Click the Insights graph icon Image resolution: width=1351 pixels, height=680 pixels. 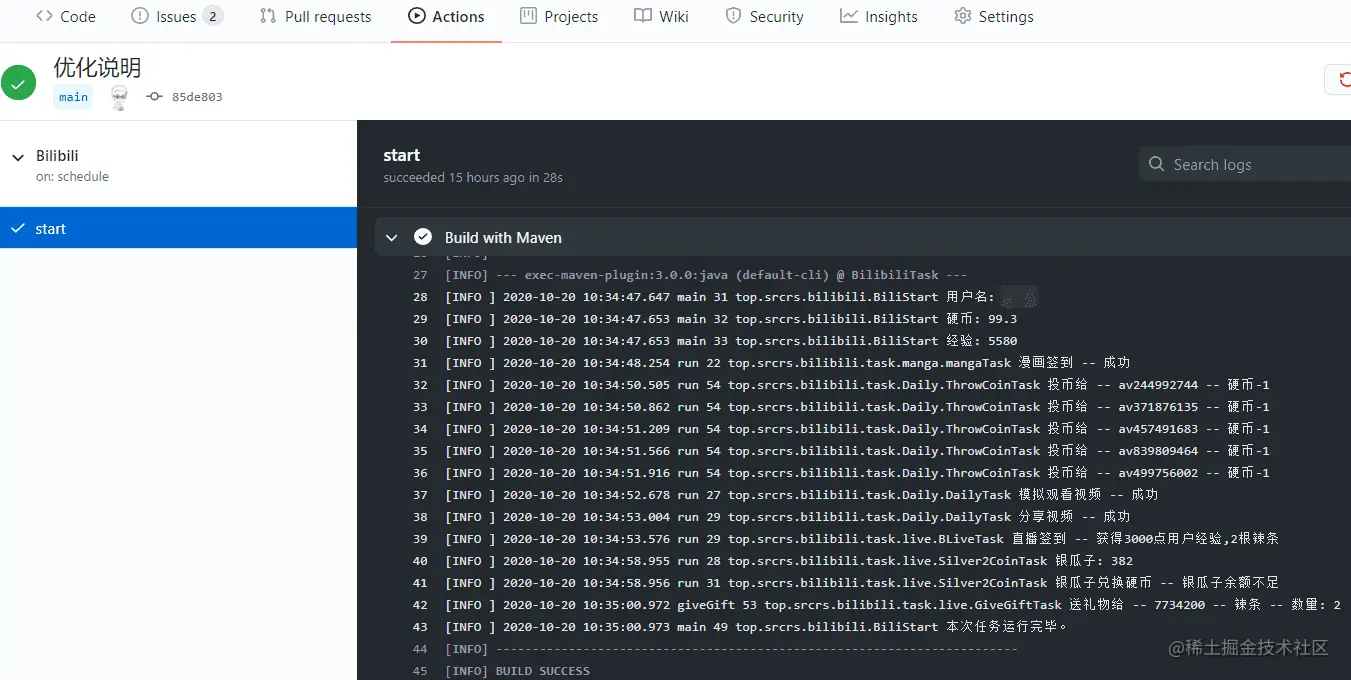848,16
